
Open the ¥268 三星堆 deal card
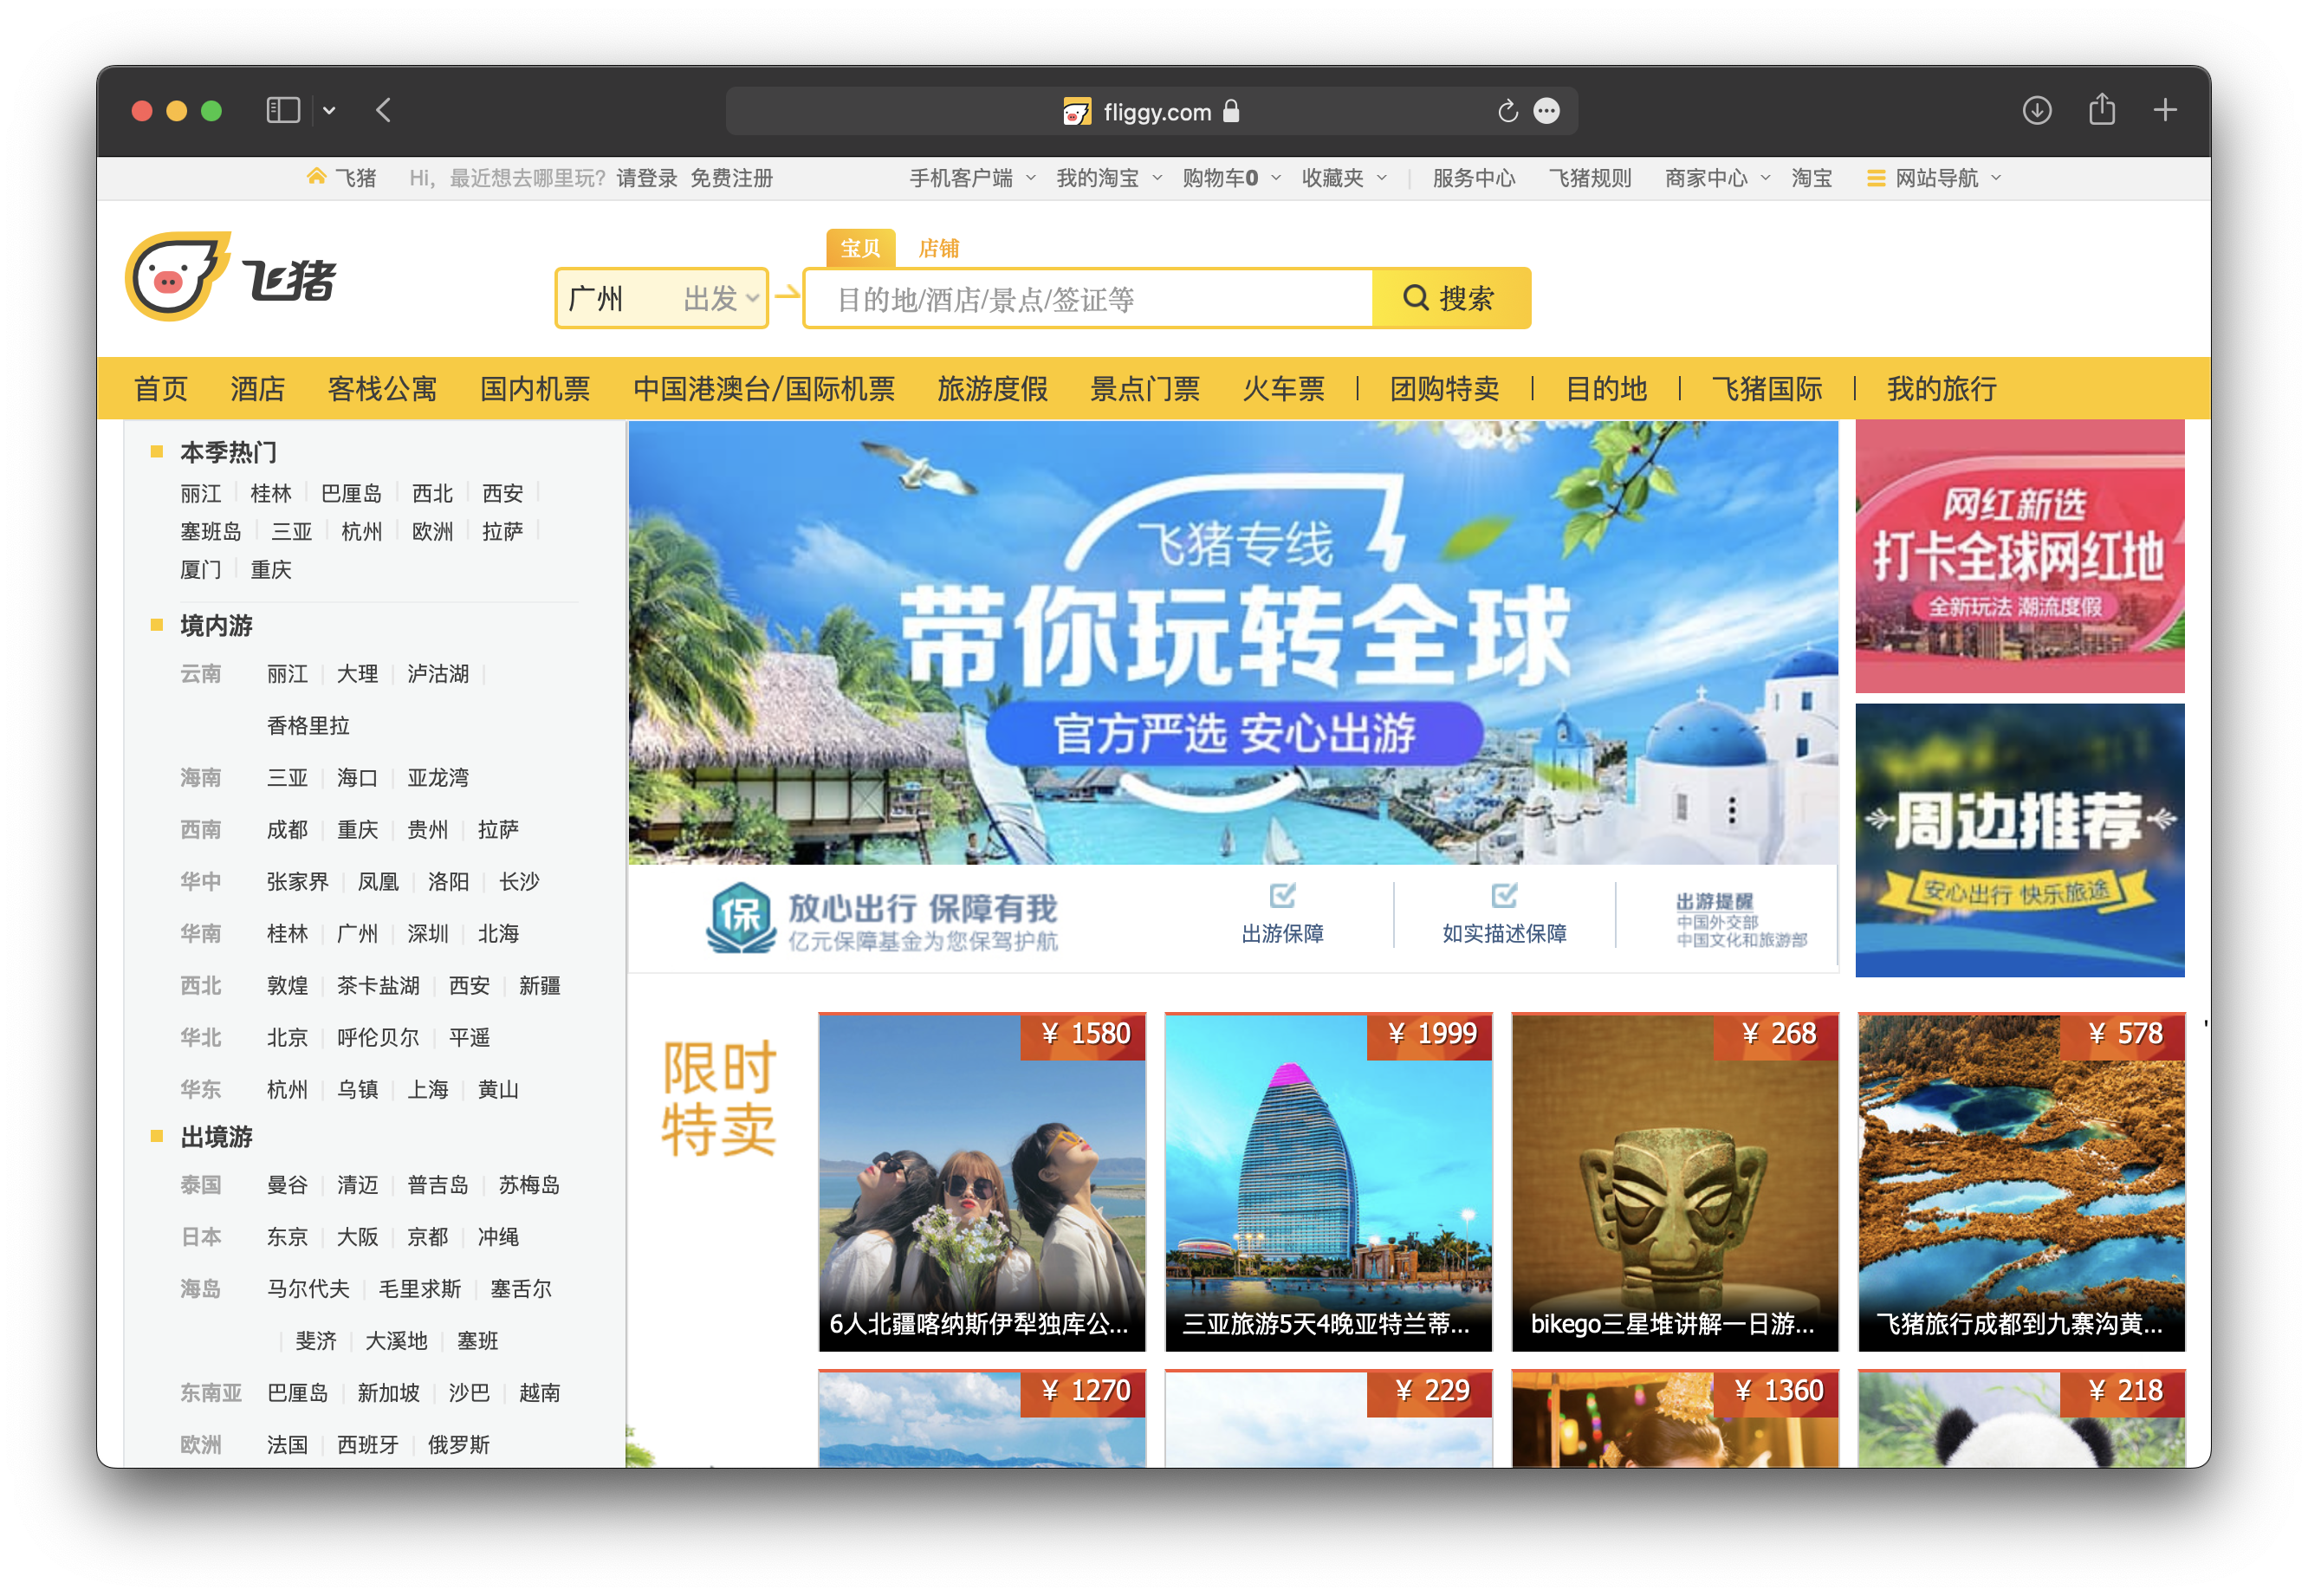pos(1674,1182)
